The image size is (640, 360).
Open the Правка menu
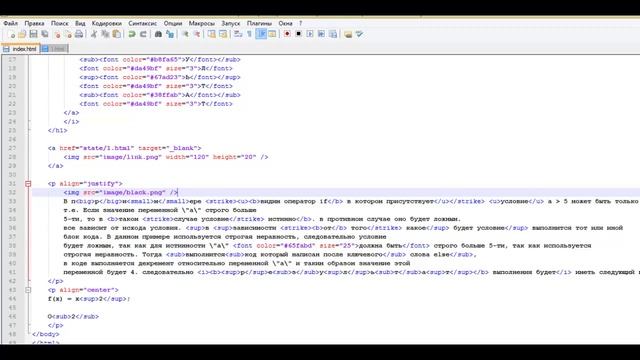pyautogui.click(x=34, y=23)
